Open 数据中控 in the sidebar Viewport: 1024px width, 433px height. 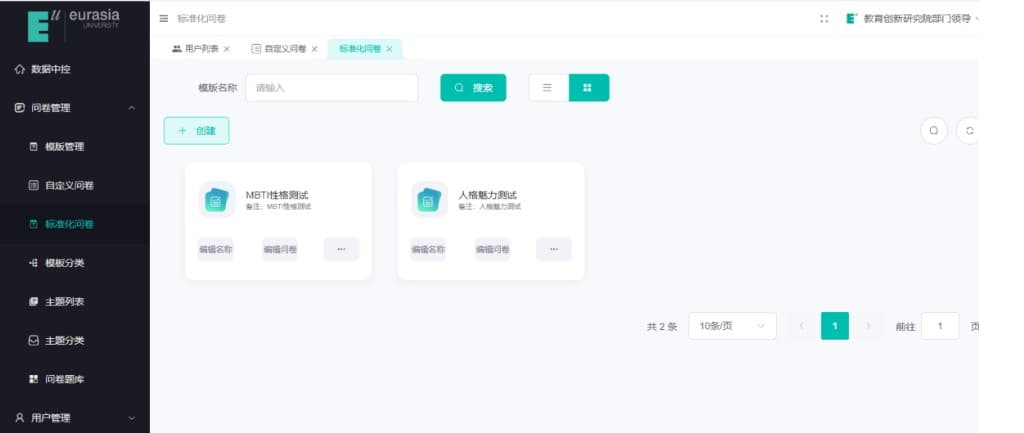pyautogui.click(x=75, y=69)
